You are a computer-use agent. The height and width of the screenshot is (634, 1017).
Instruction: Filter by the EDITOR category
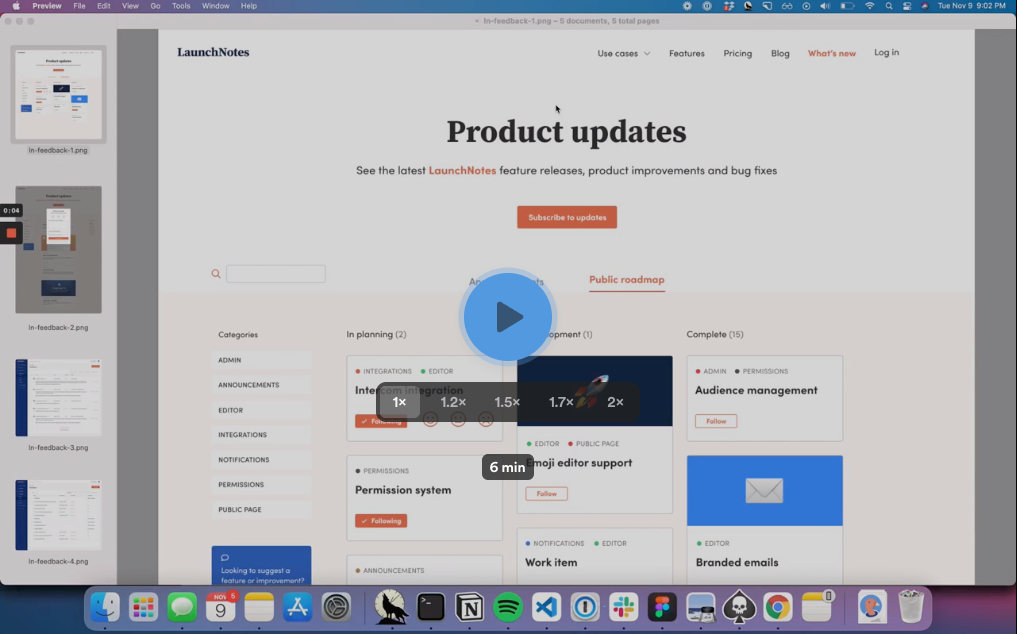click(x=261, y=410)
